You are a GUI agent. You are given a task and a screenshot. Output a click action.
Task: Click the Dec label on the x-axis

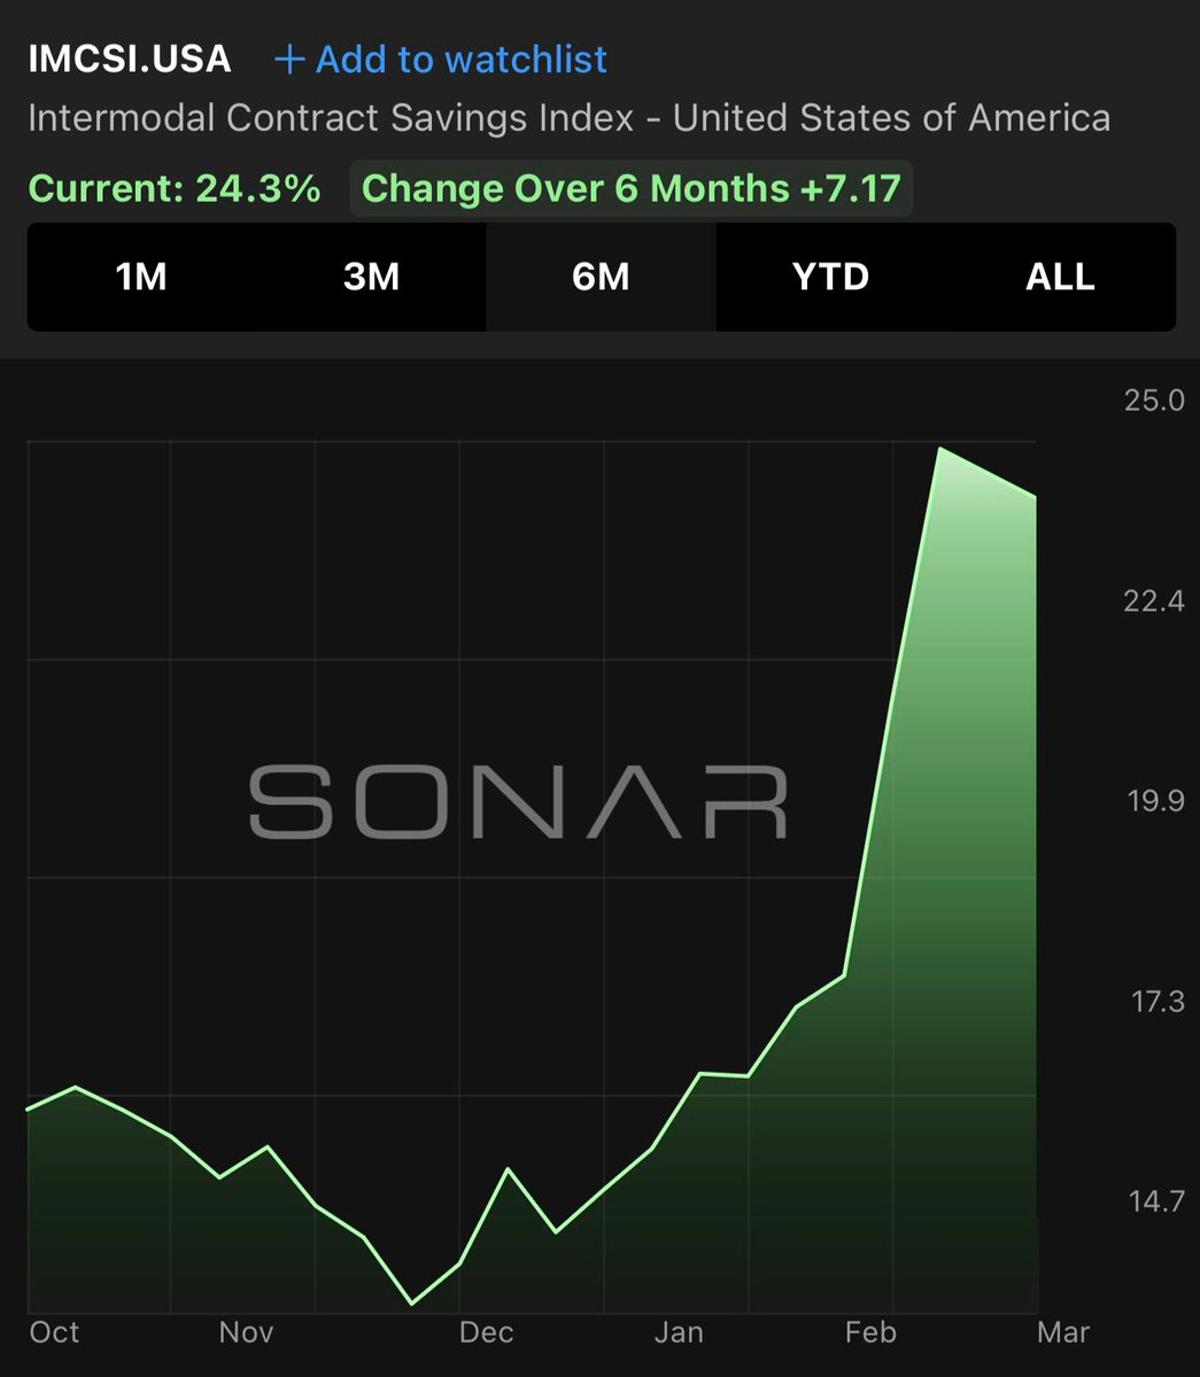[x=486, y=1333]
